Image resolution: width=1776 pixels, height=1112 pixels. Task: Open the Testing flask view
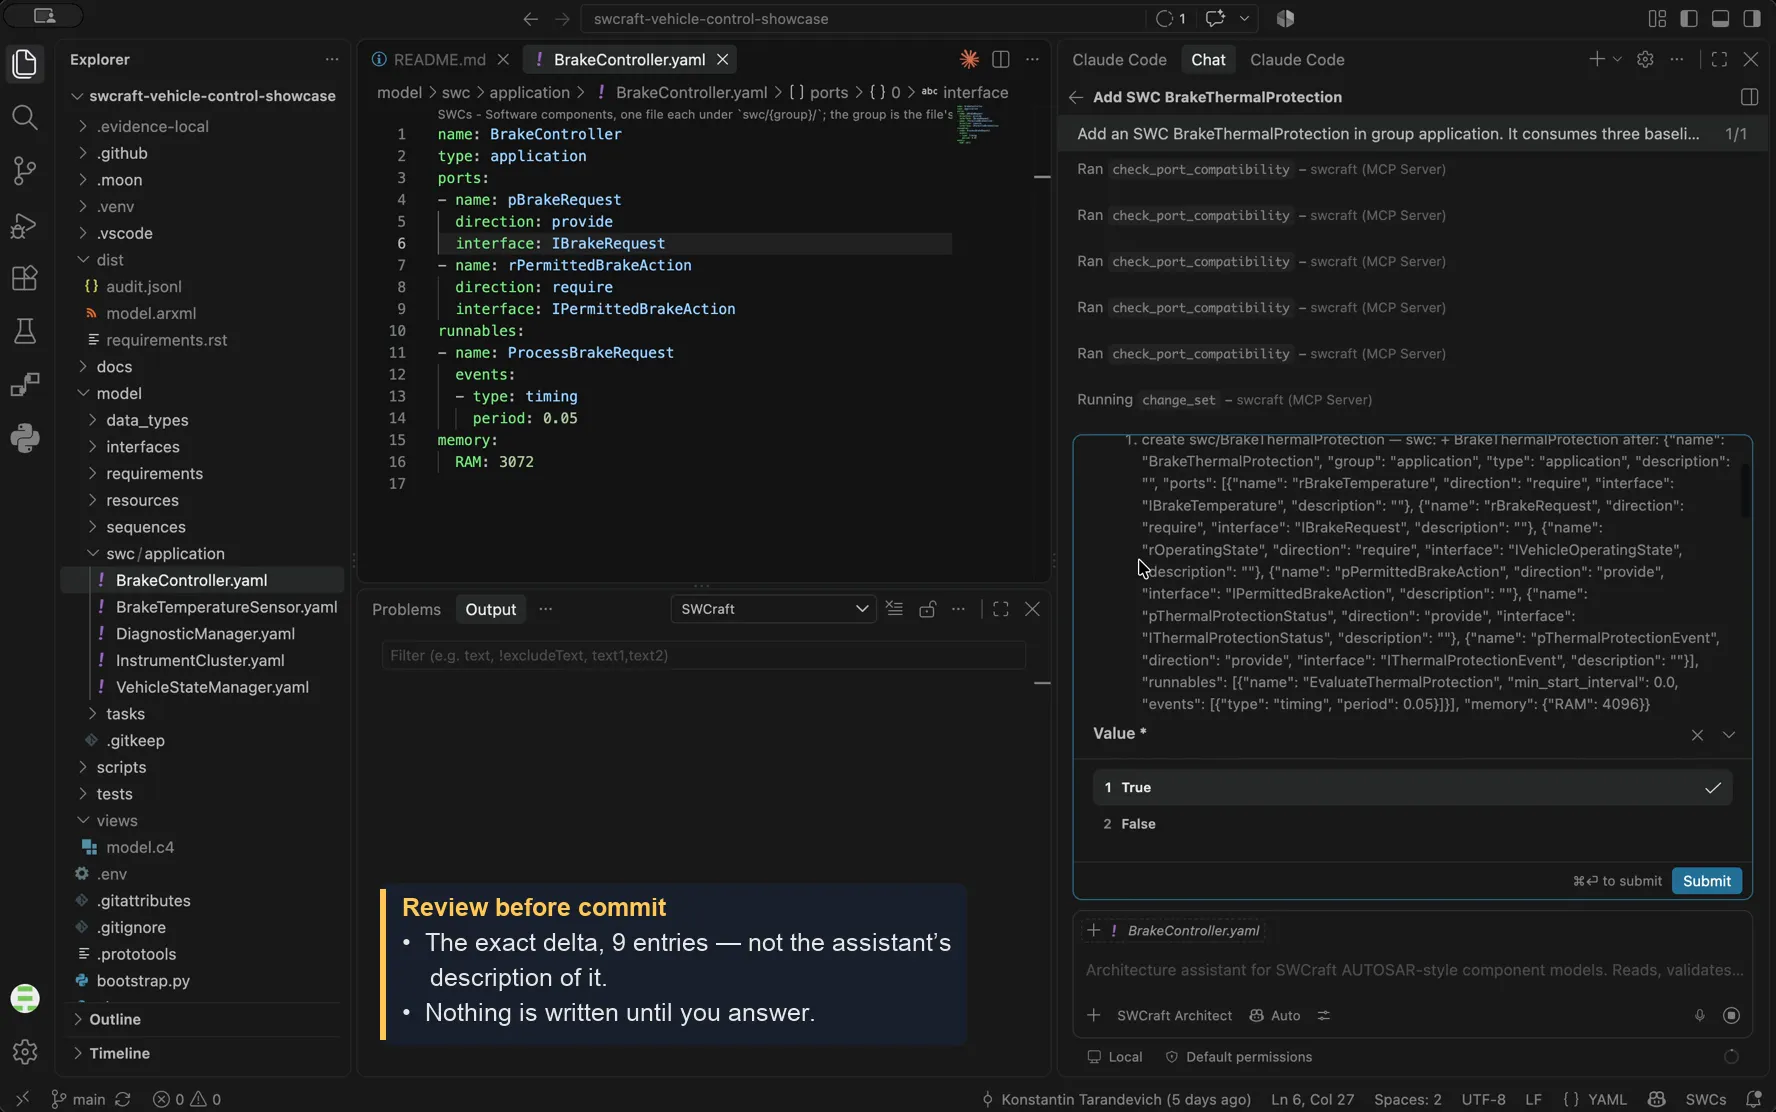25,331
